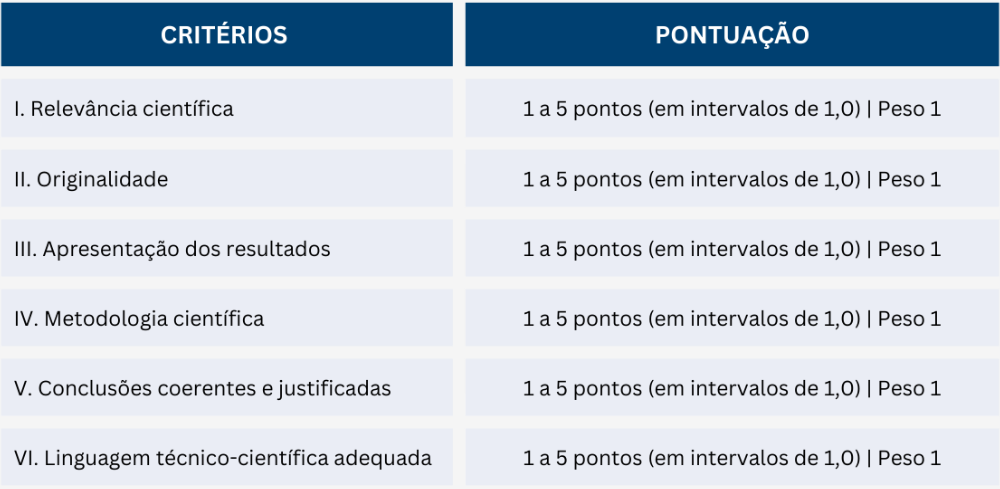This screenshot has height=489, width=1000.
Task: Click score cell for Apresentação dos resultados
Action: point(732,249)
